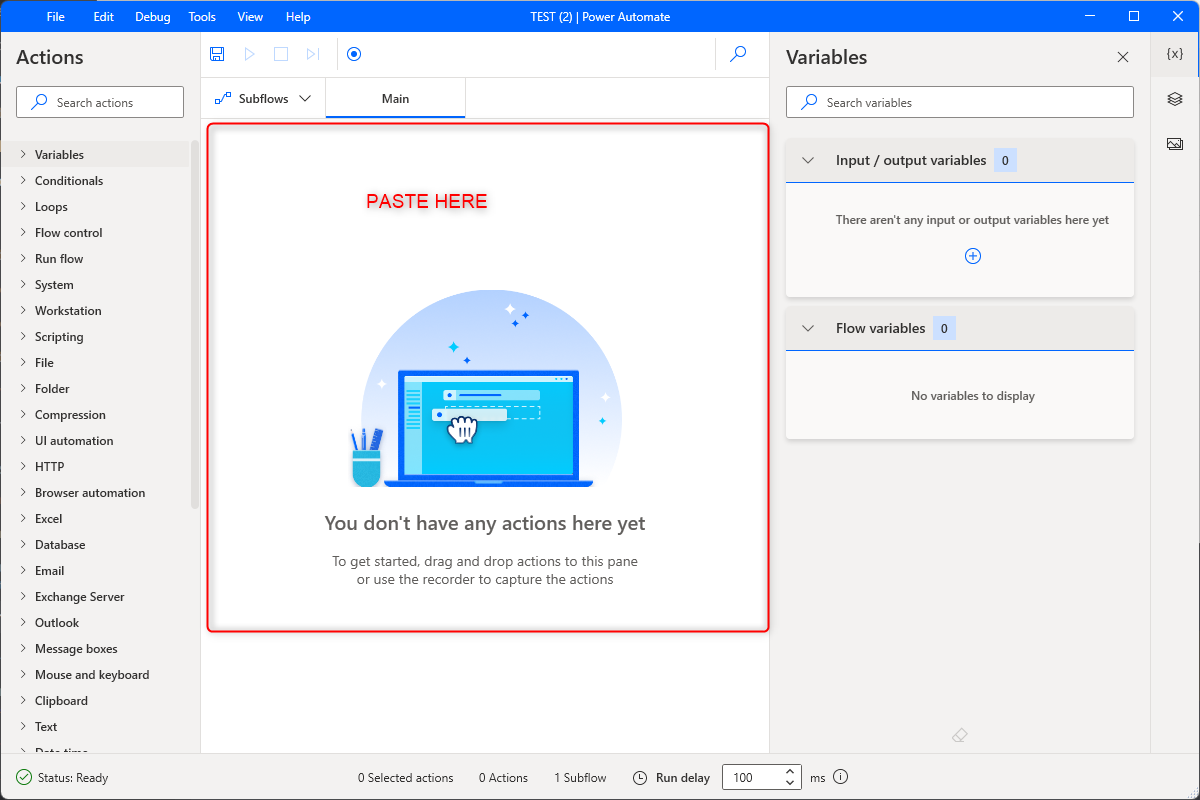
Task: Close the Variables pane with X
Action: point(1123,57)
